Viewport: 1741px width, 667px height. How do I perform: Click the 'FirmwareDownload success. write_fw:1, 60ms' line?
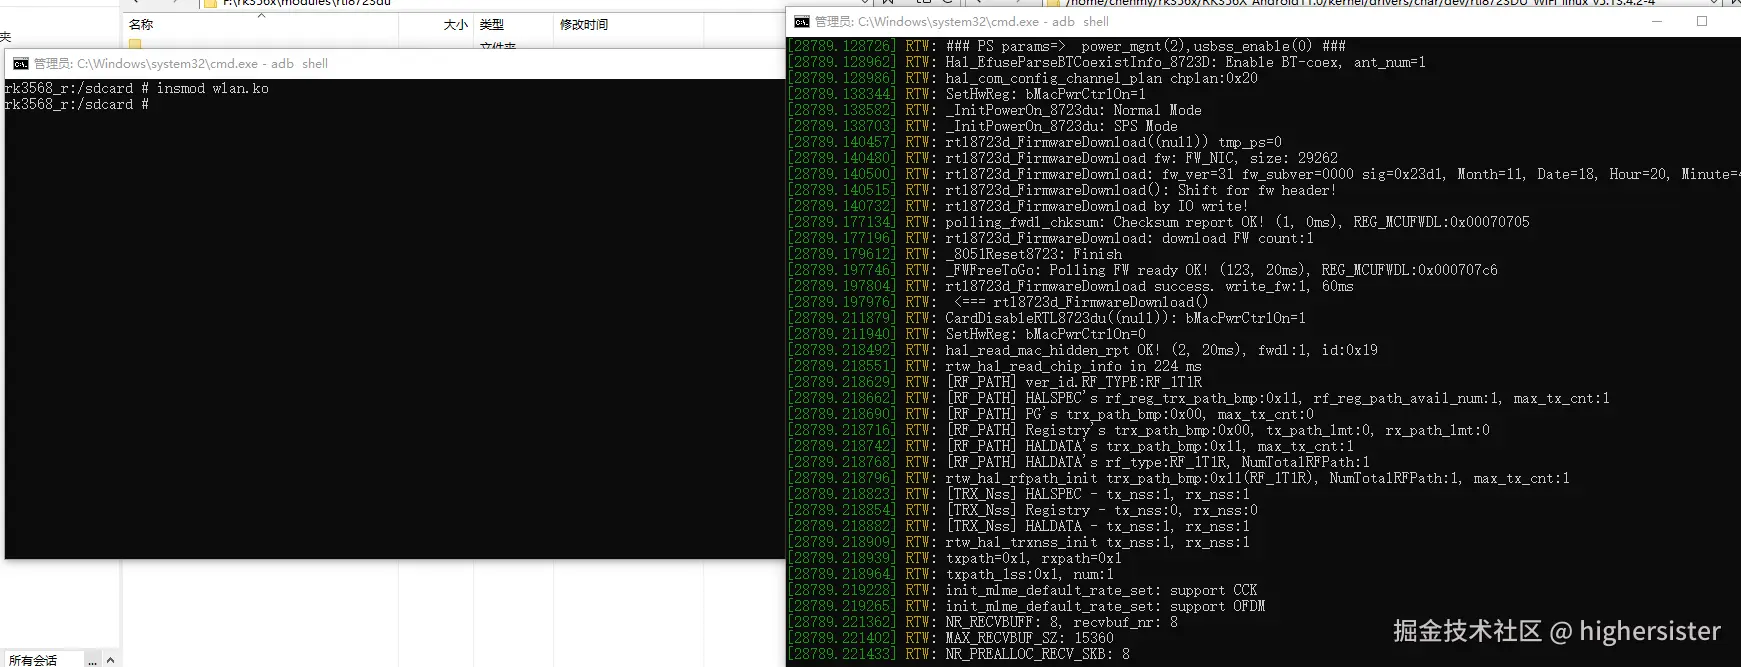(x=1071, y=286)
